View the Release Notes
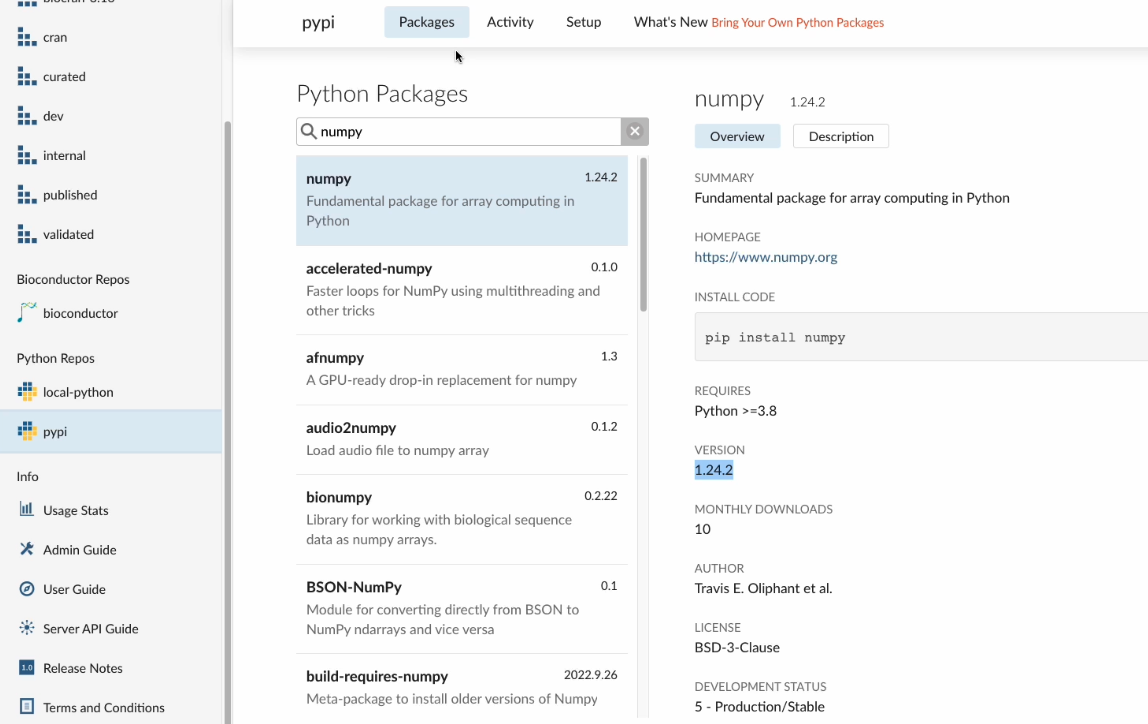Image resolution: width=1148 pixels, height=724 pixels. (82, 668)
